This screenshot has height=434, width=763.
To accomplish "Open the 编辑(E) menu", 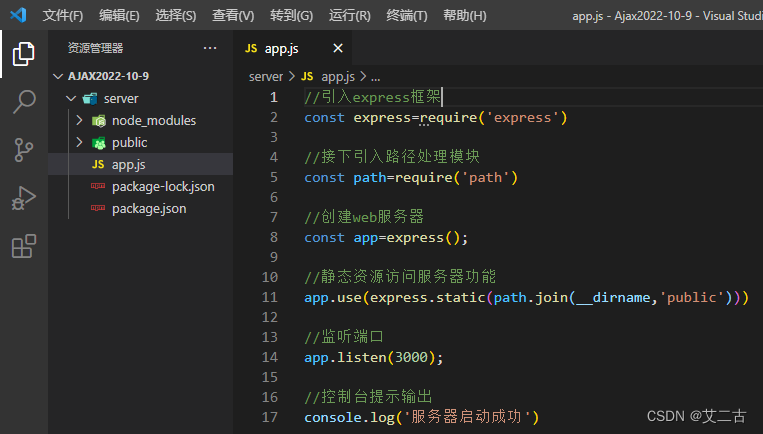I will (x=119, y=16).
